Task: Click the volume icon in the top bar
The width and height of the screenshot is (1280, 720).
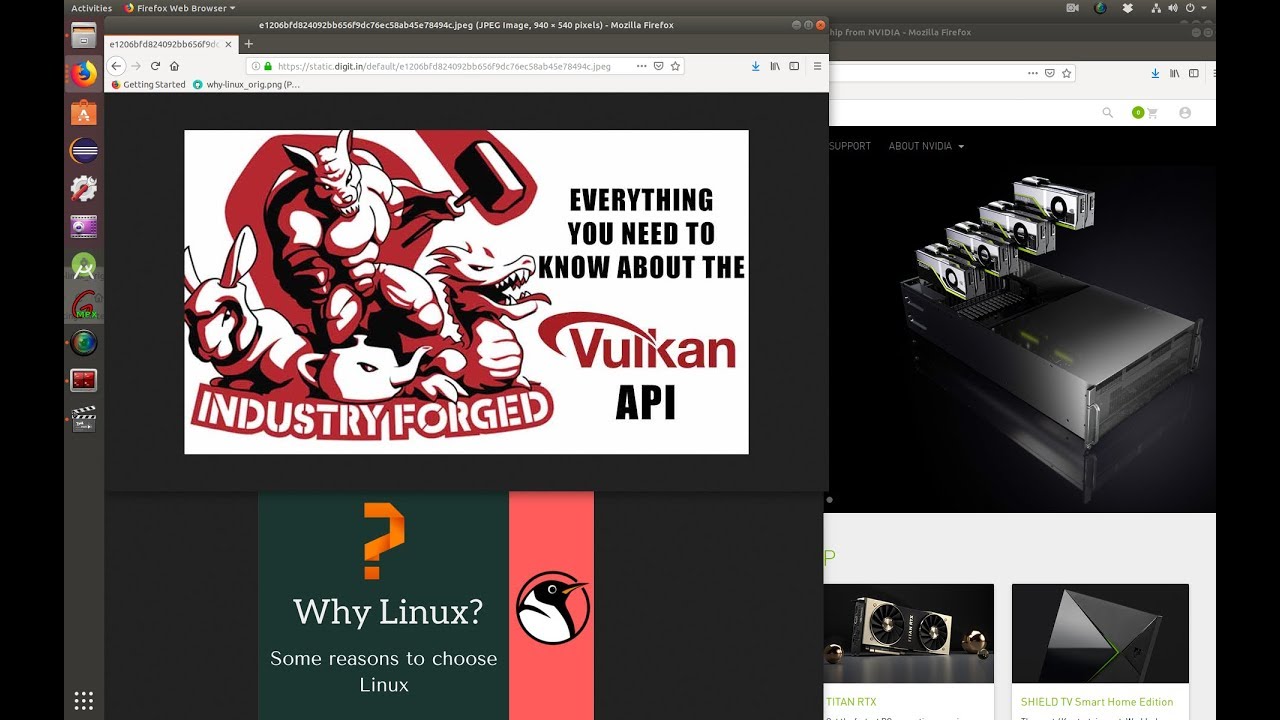Action: click(1173, 8)
